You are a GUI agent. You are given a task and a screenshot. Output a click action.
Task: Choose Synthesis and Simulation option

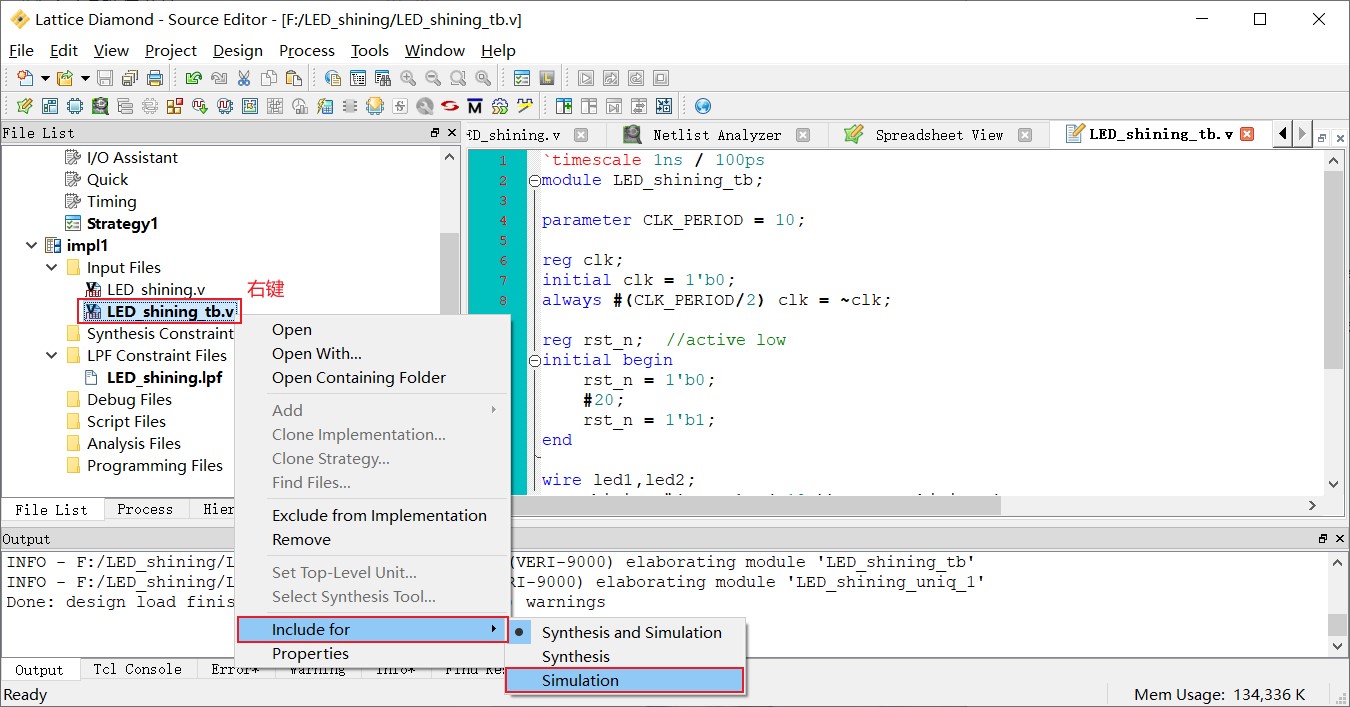631,633
